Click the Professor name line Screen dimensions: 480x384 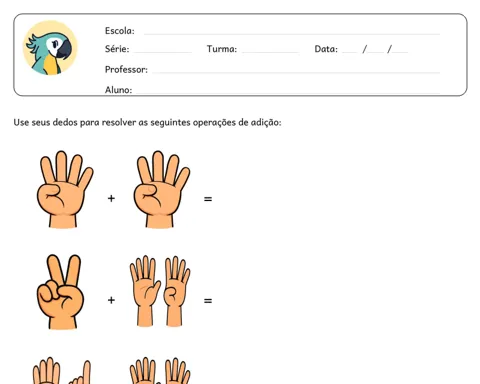(x=296, y=72)
